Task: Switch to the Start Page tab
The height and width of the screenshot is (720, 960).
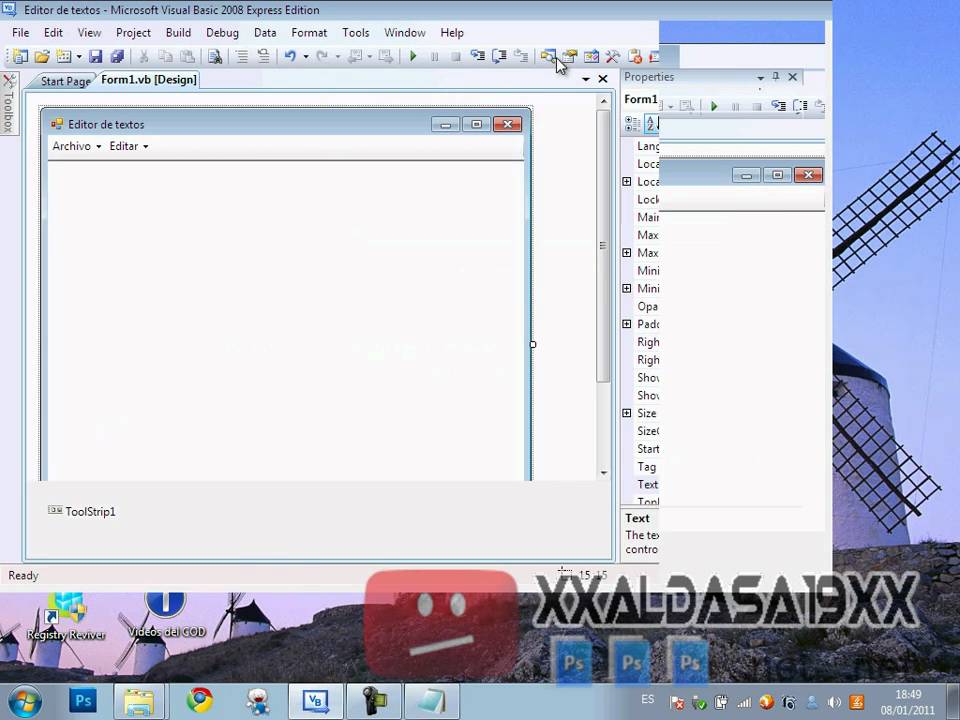Action: 66,81
